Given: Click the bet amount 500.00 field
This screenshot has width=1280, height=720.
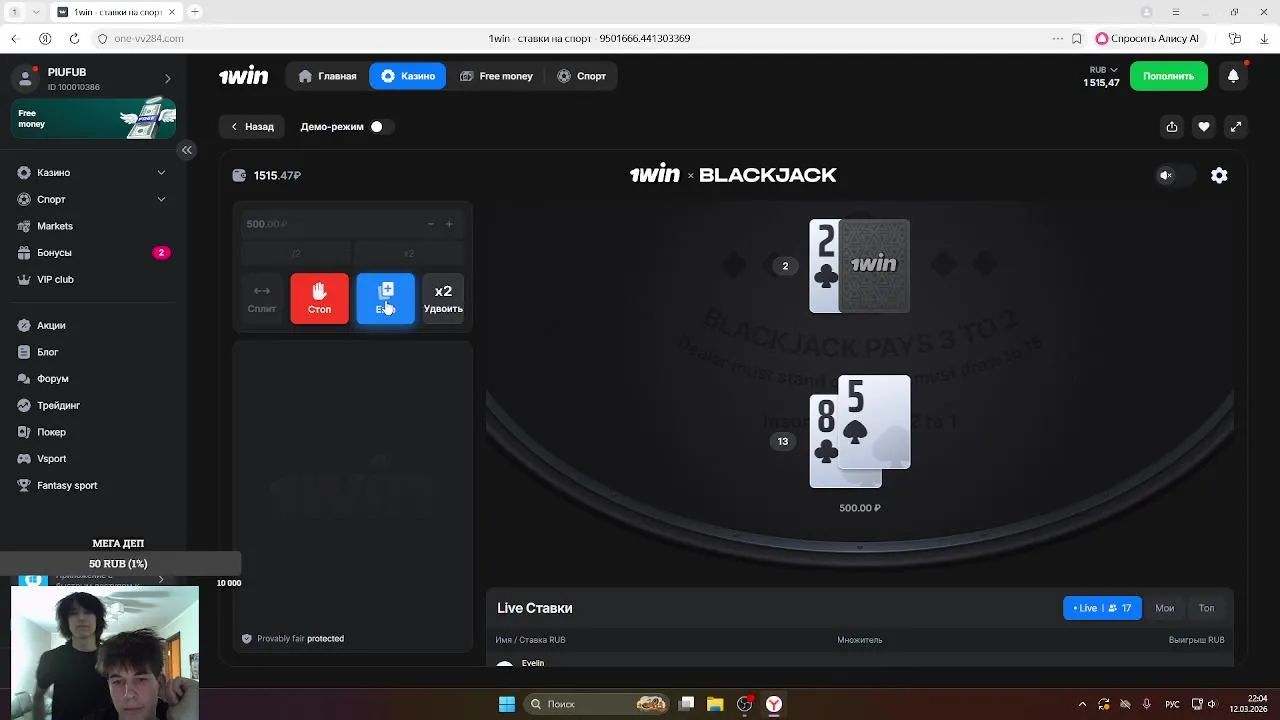Looking at the screenshot, I should [x=330, y=224].
